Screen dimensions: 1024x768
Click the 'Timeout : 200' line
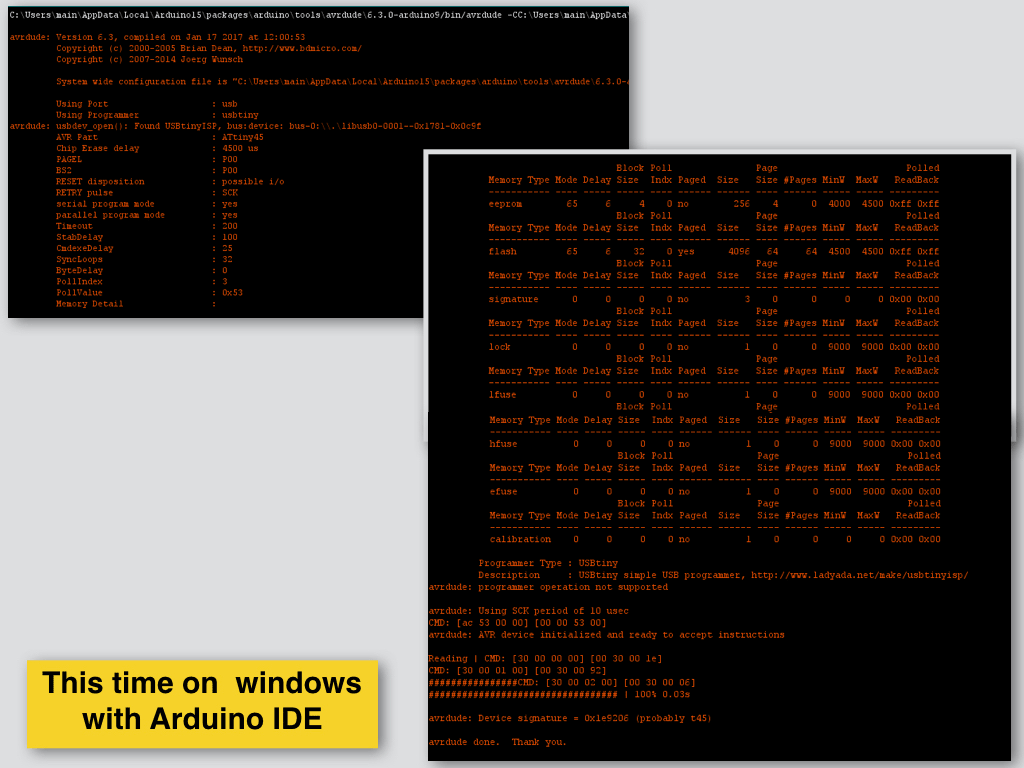pyautogui.click(x=147, y=226)
